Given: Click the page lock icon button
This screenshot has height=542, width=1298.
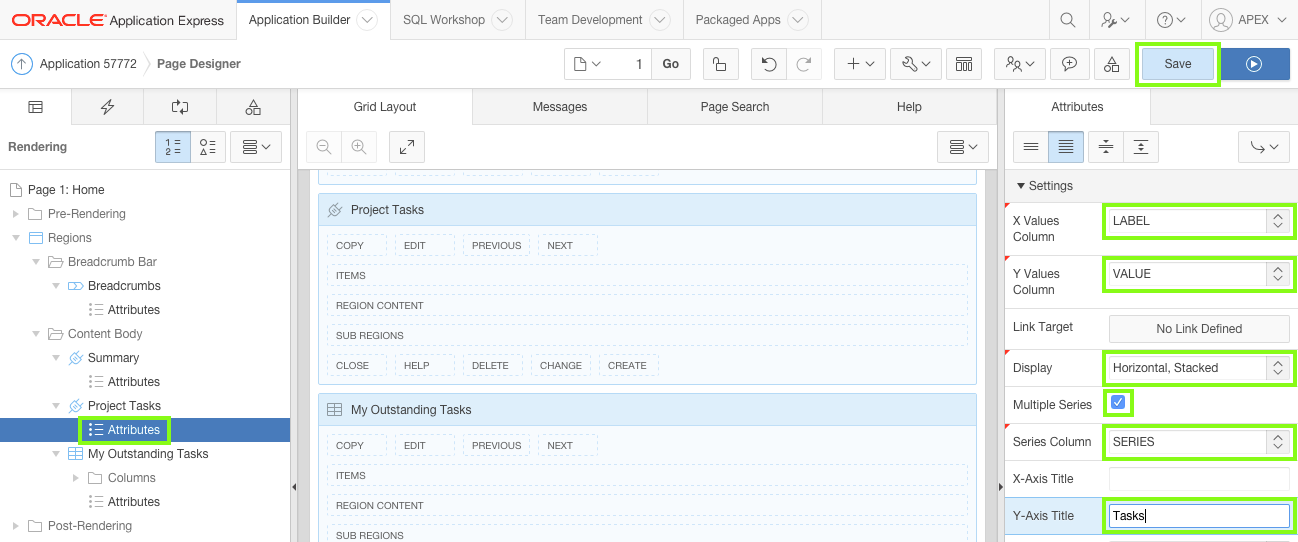Looking at the screenshot, I should pyautogui.click(x=720, y=64).
